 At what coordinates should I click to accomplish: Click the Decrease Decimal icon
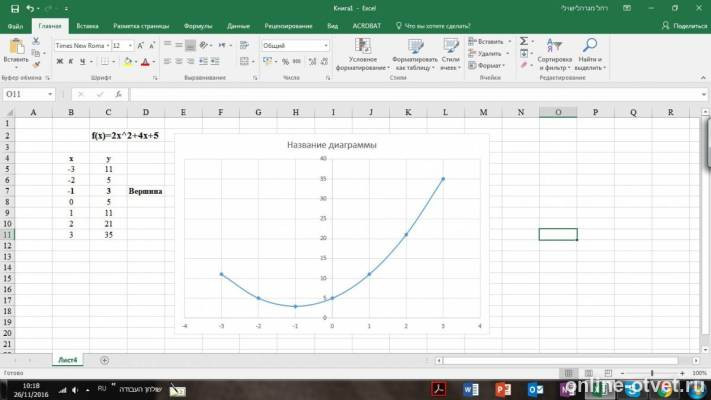point(324,61)
